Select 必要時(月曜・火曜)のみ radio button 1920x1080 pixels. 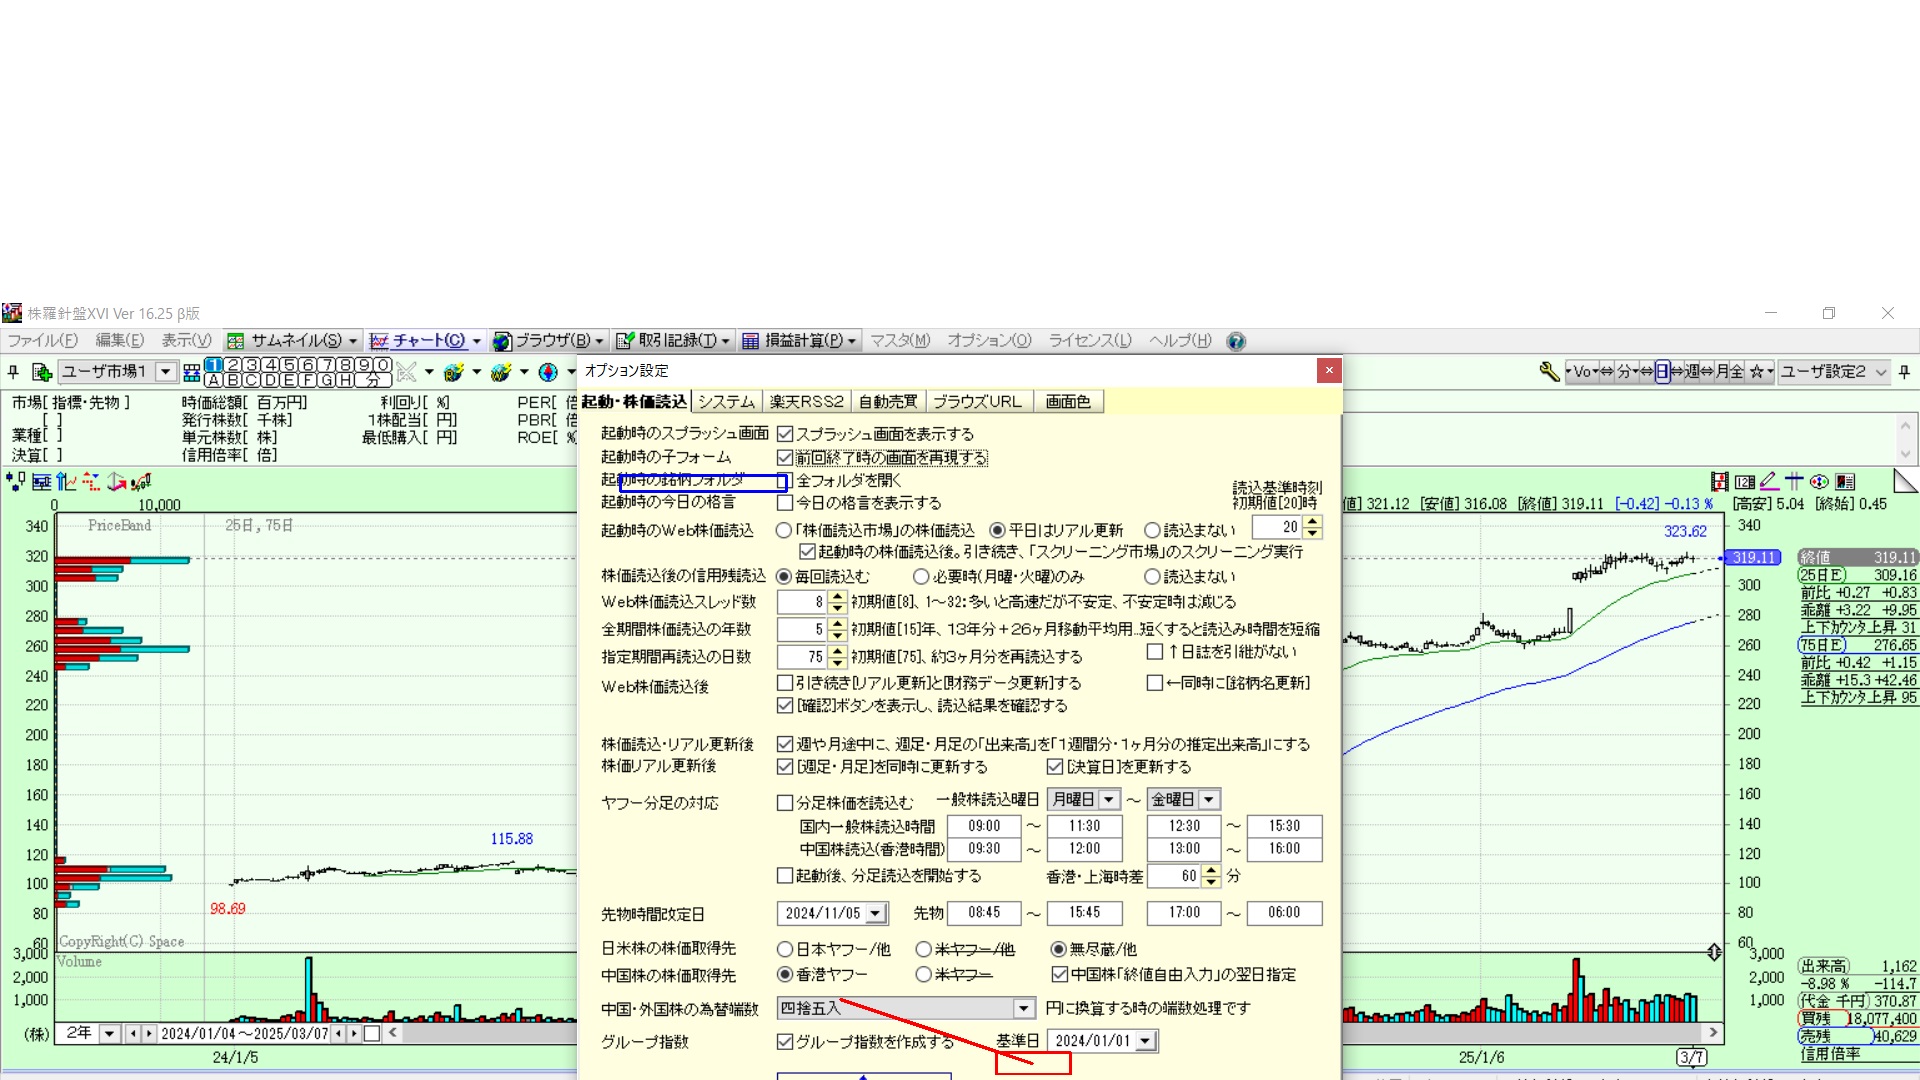[921, 577]
